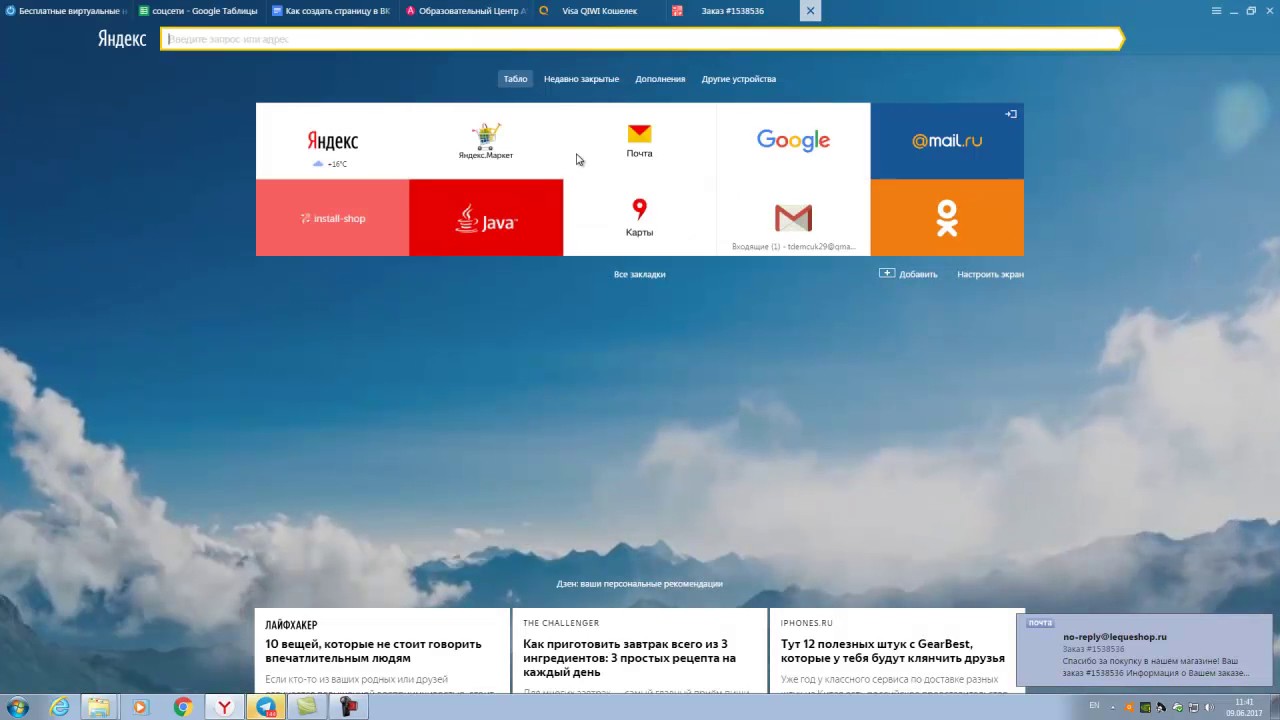Open the Windows Start menu

(18, 707)
